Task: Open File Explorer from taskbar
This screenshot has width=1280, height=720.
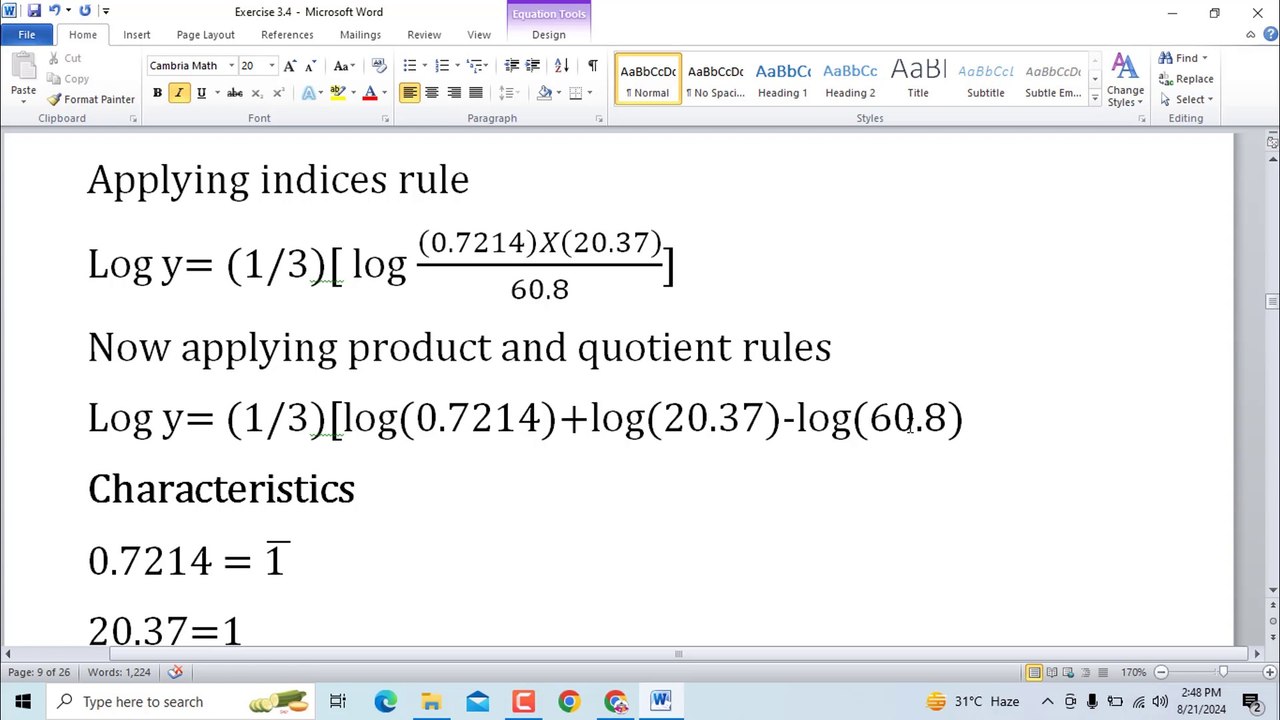Action: point(431,701)
